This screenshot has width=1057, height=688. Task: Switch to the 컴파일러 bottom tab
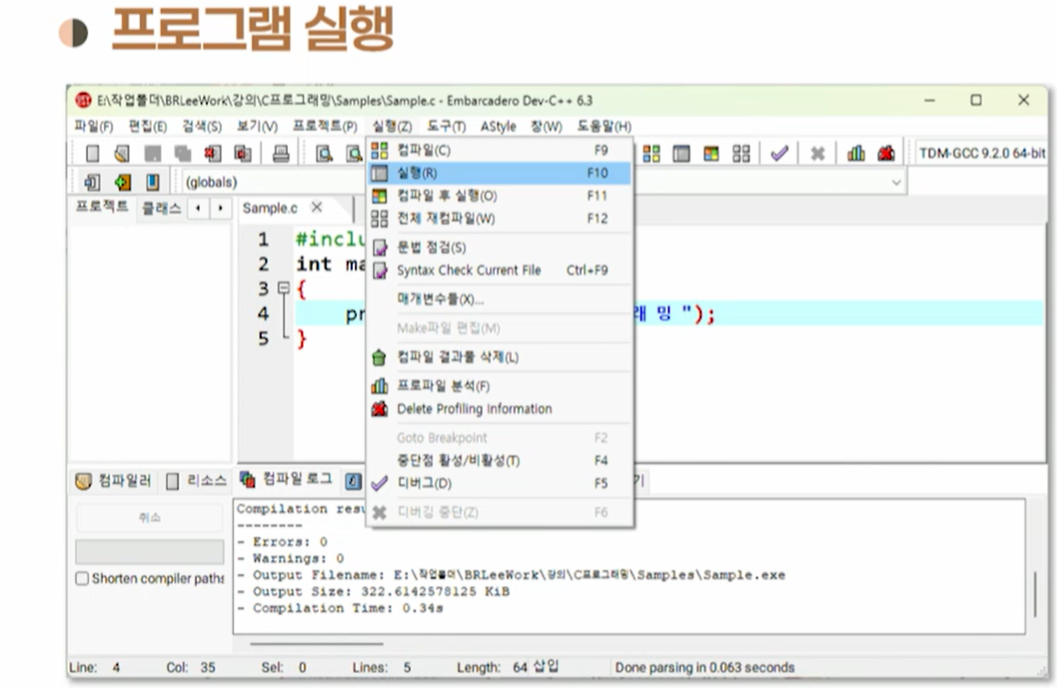point(114,480)
